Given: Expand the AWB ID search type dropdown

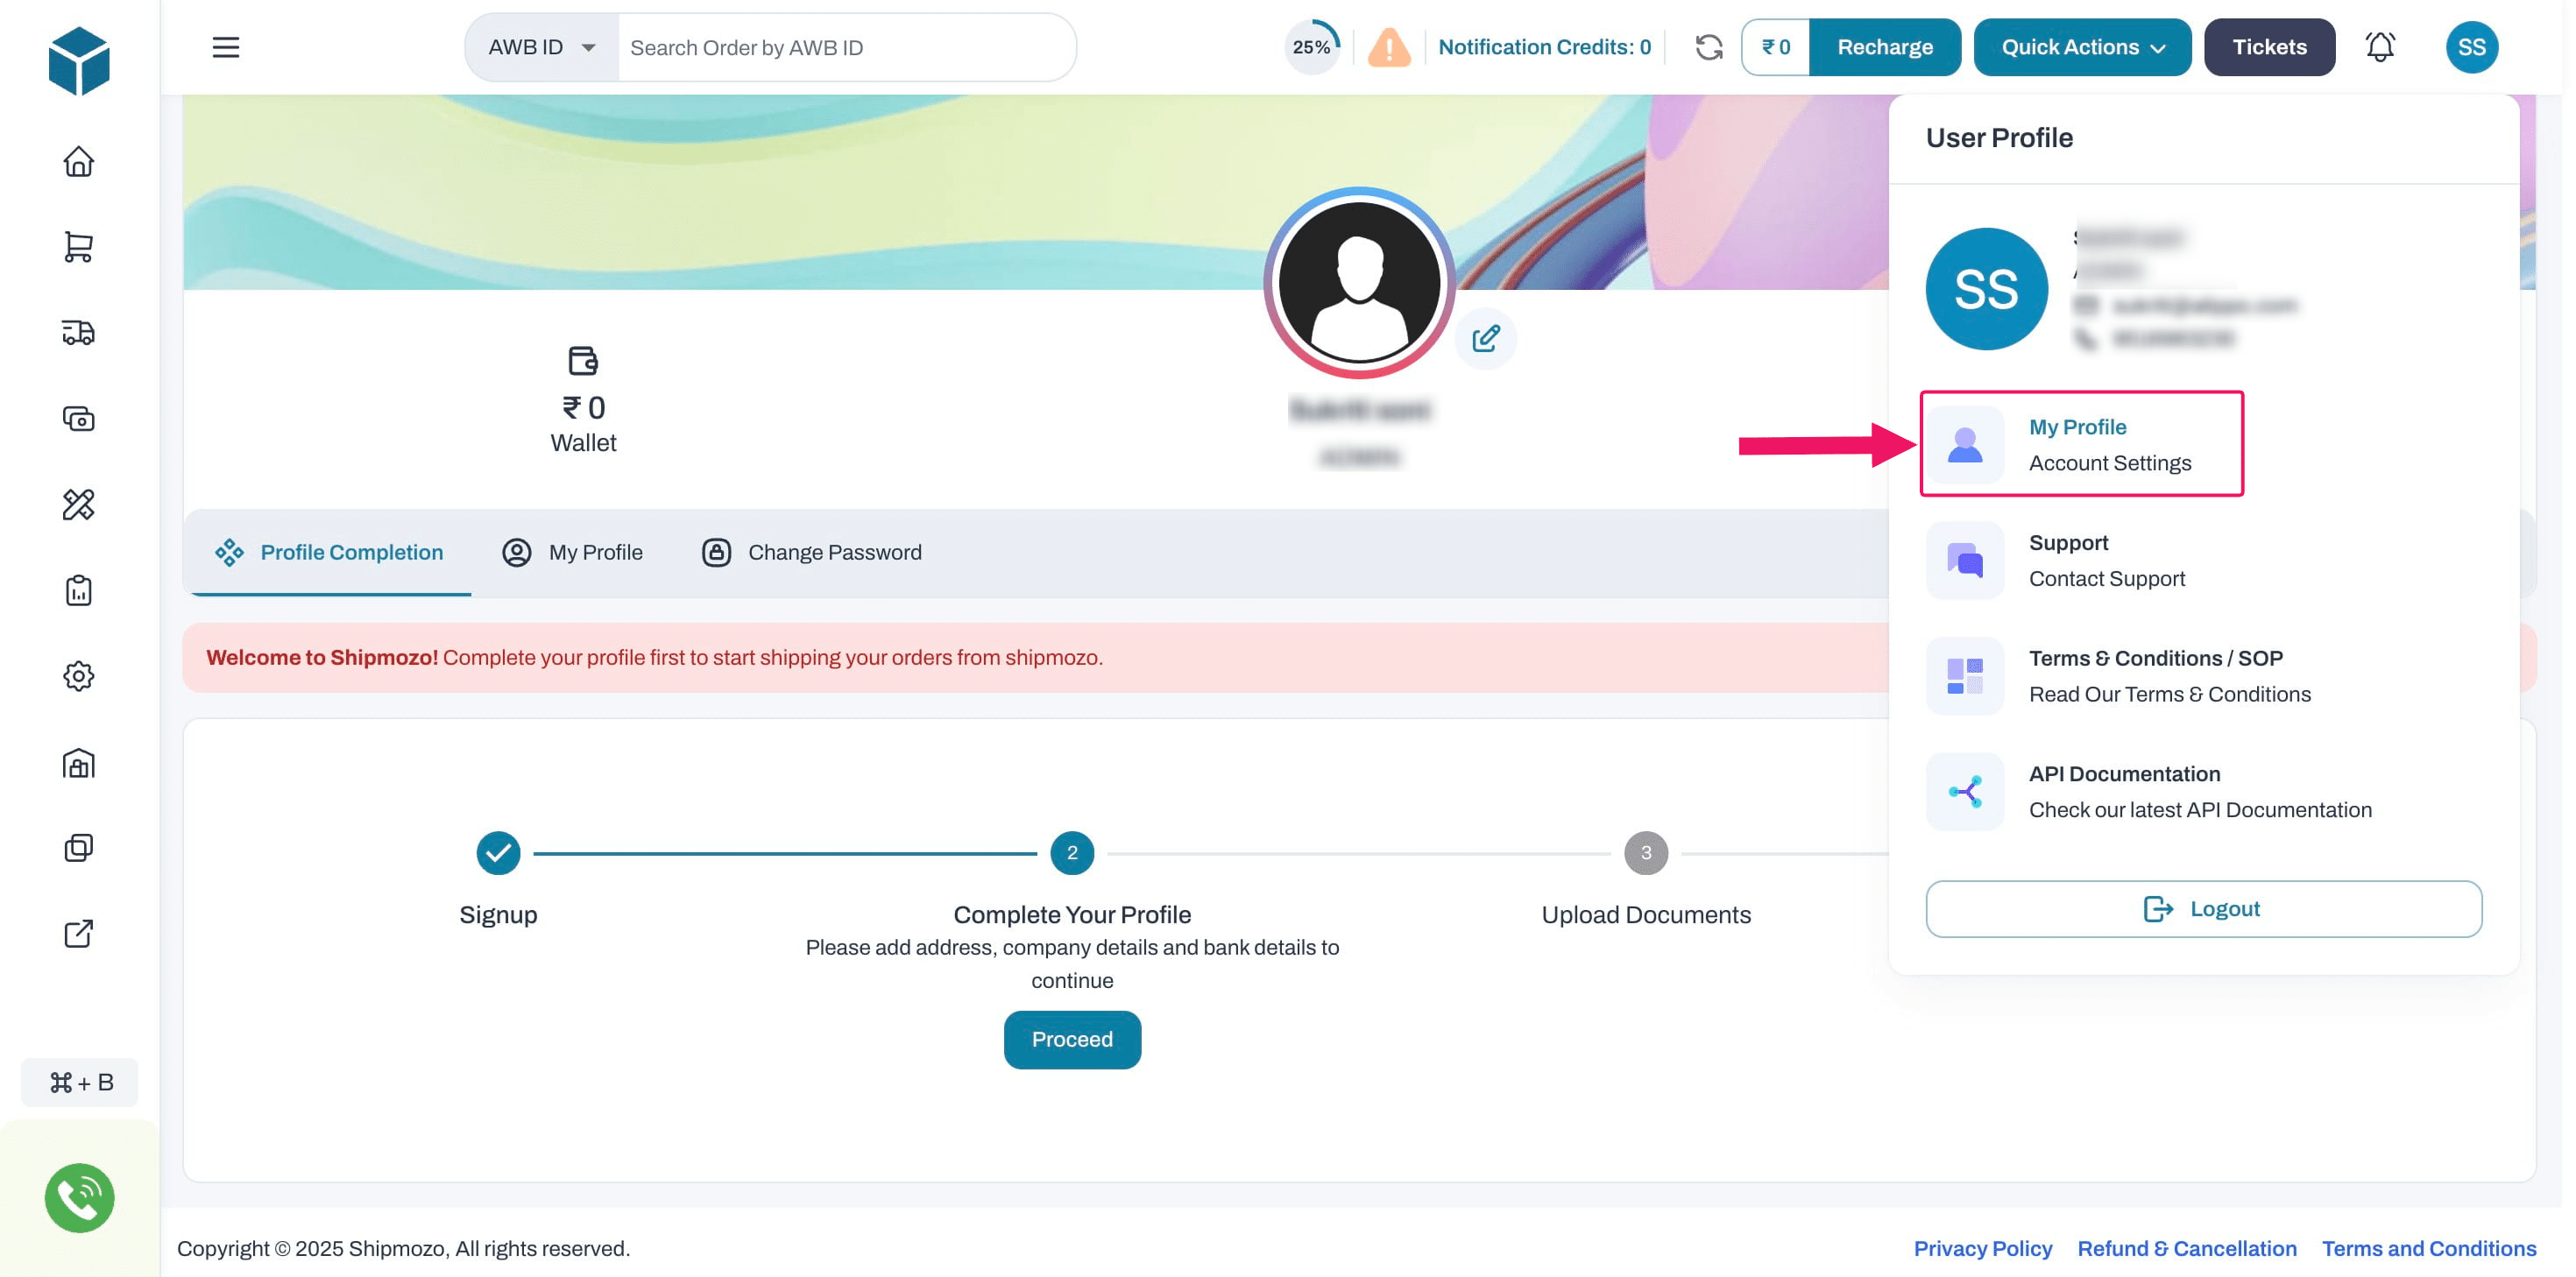Looking at the screenshot, I should click(x=542, y=47).
